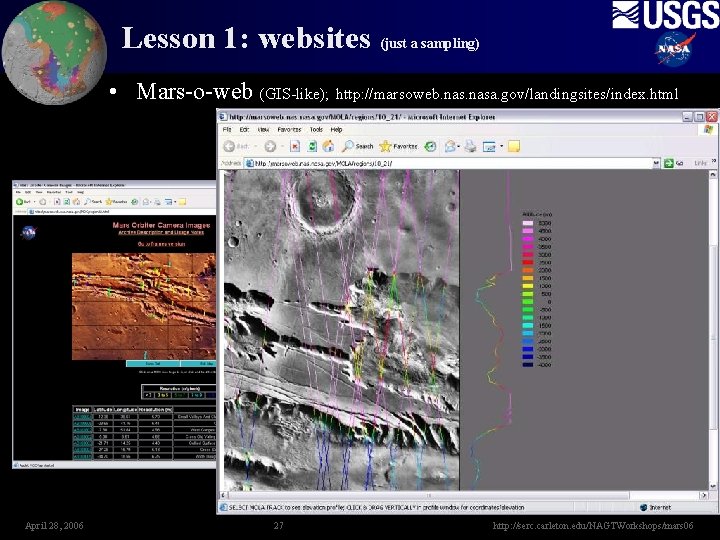Click Mars Orbiter Camera Images heading

point(161,225)
